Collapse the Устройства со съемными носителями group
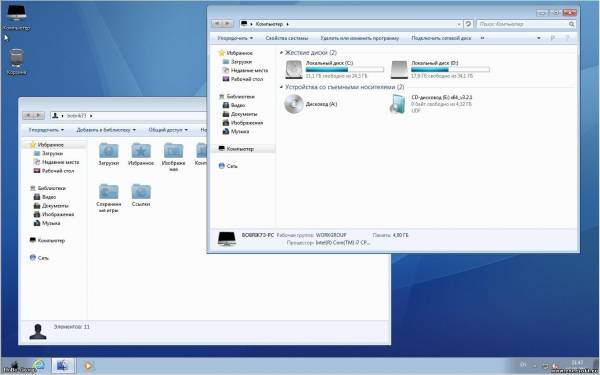The width and height of the screenshot is (600, 375). pyautogui.click(x=282, y=87)
